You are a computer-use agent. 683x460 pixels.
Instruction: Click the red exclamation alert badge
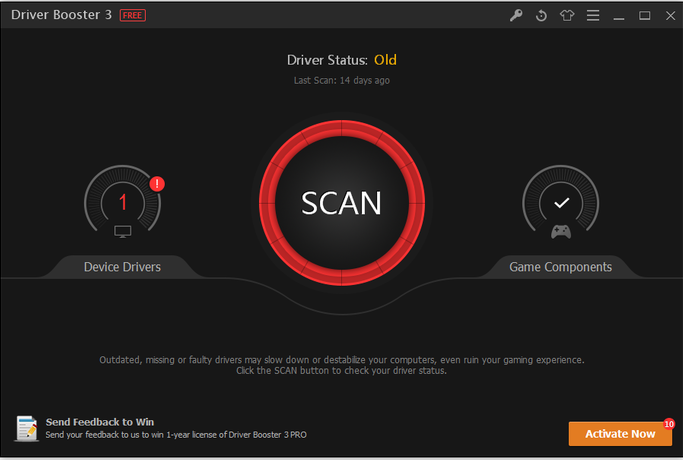[157, 184]
